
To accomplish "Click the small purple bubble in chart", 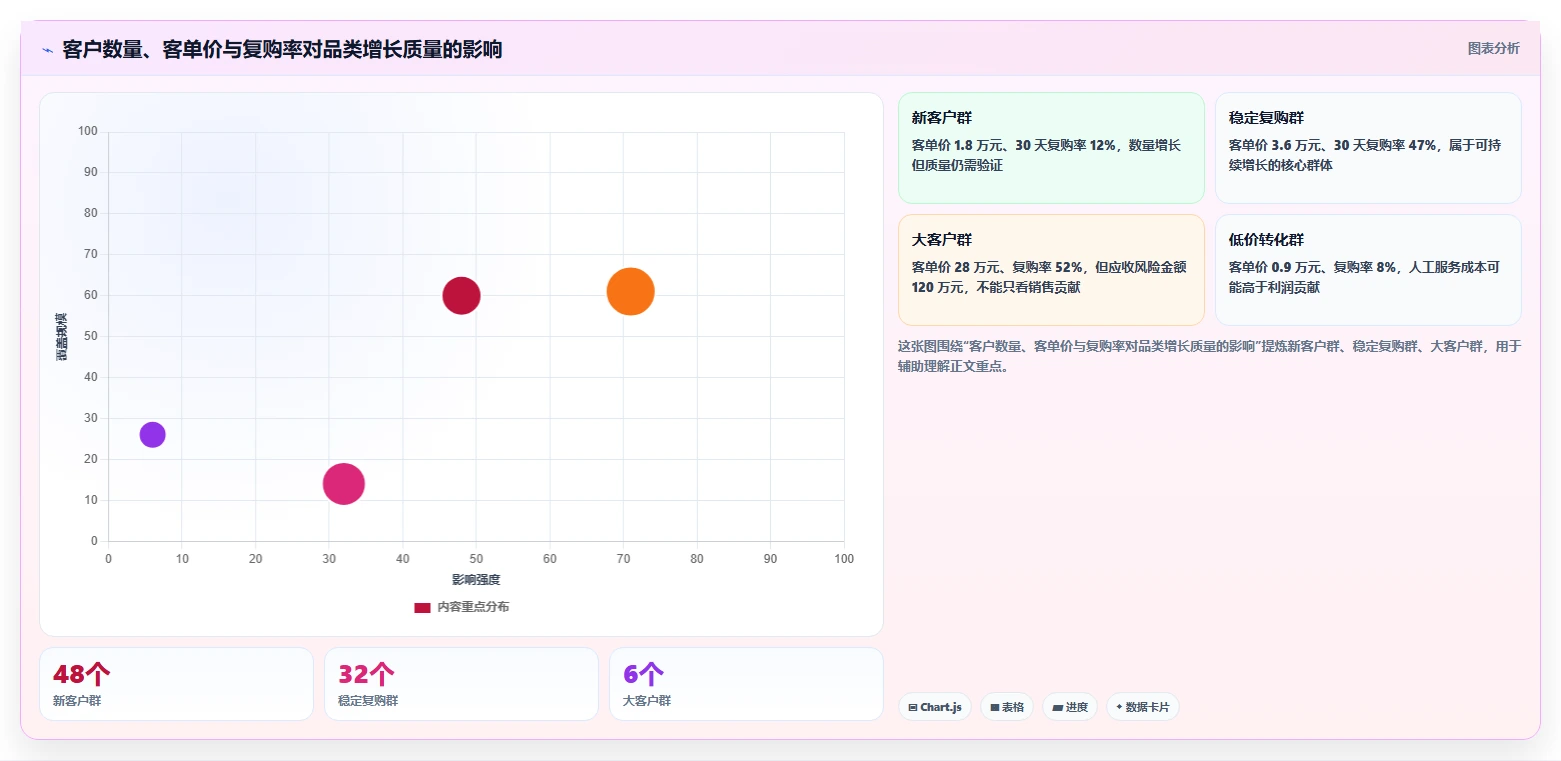I will (x=152, y=435).
